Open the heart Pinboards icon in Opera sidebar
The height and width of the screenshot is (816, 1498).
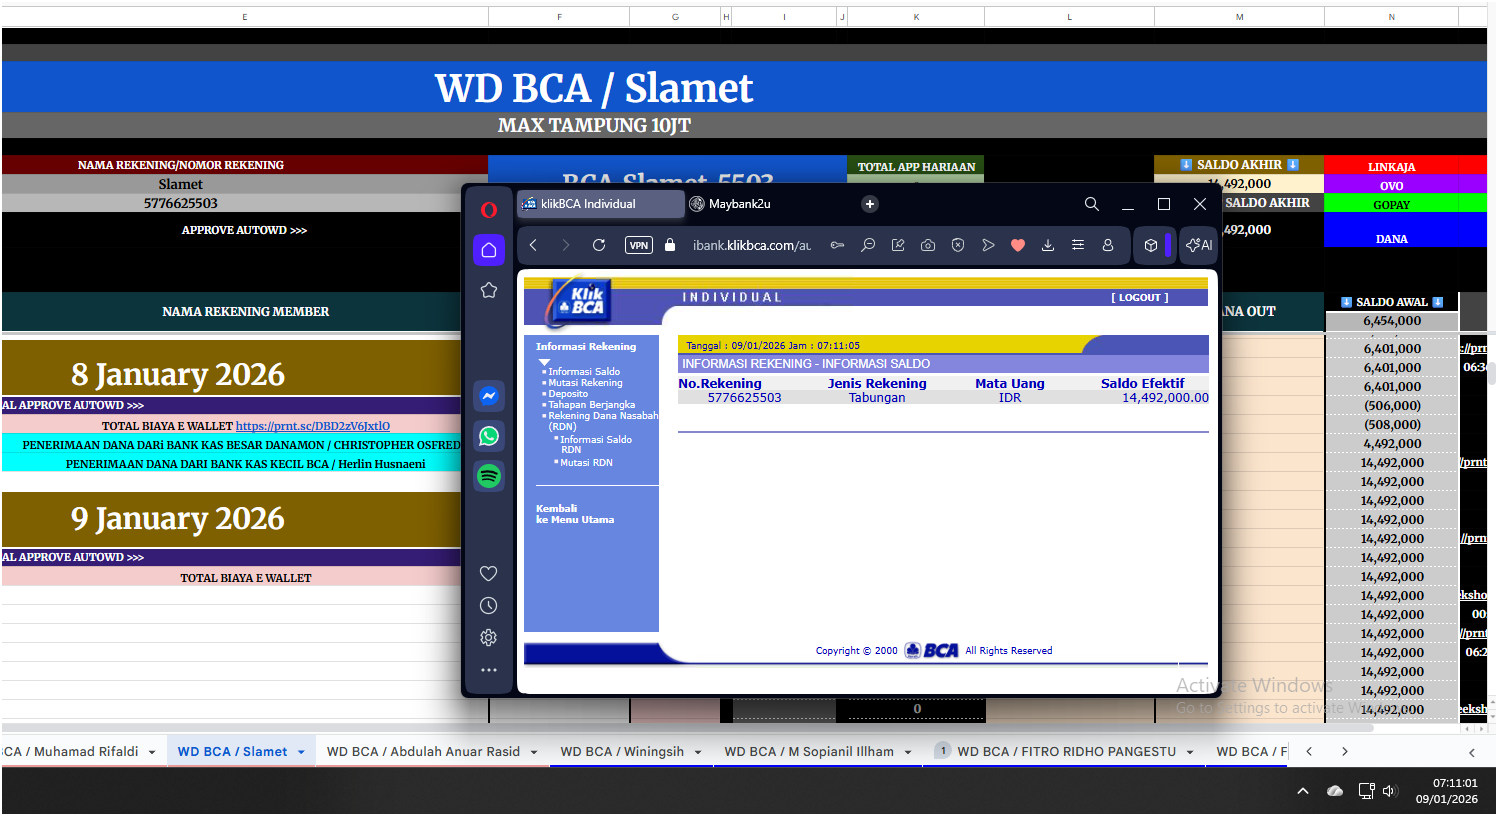point(489,573)
